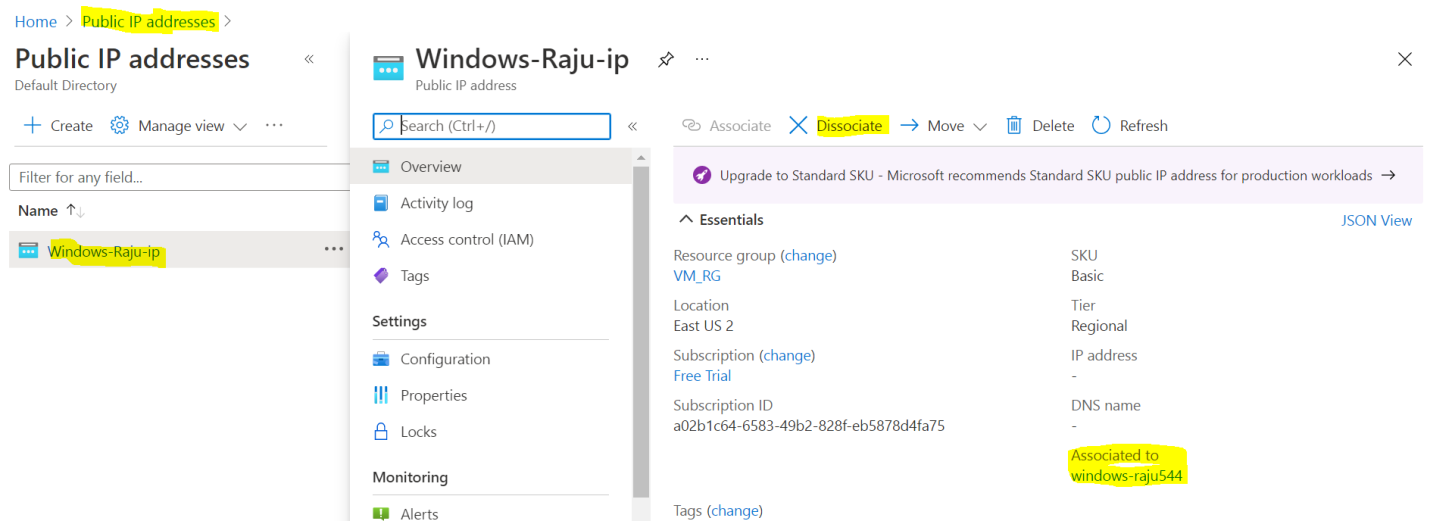Open Access control (IAM)
The height and width of the screenshot is (521, 1430).
pos(467,240)
